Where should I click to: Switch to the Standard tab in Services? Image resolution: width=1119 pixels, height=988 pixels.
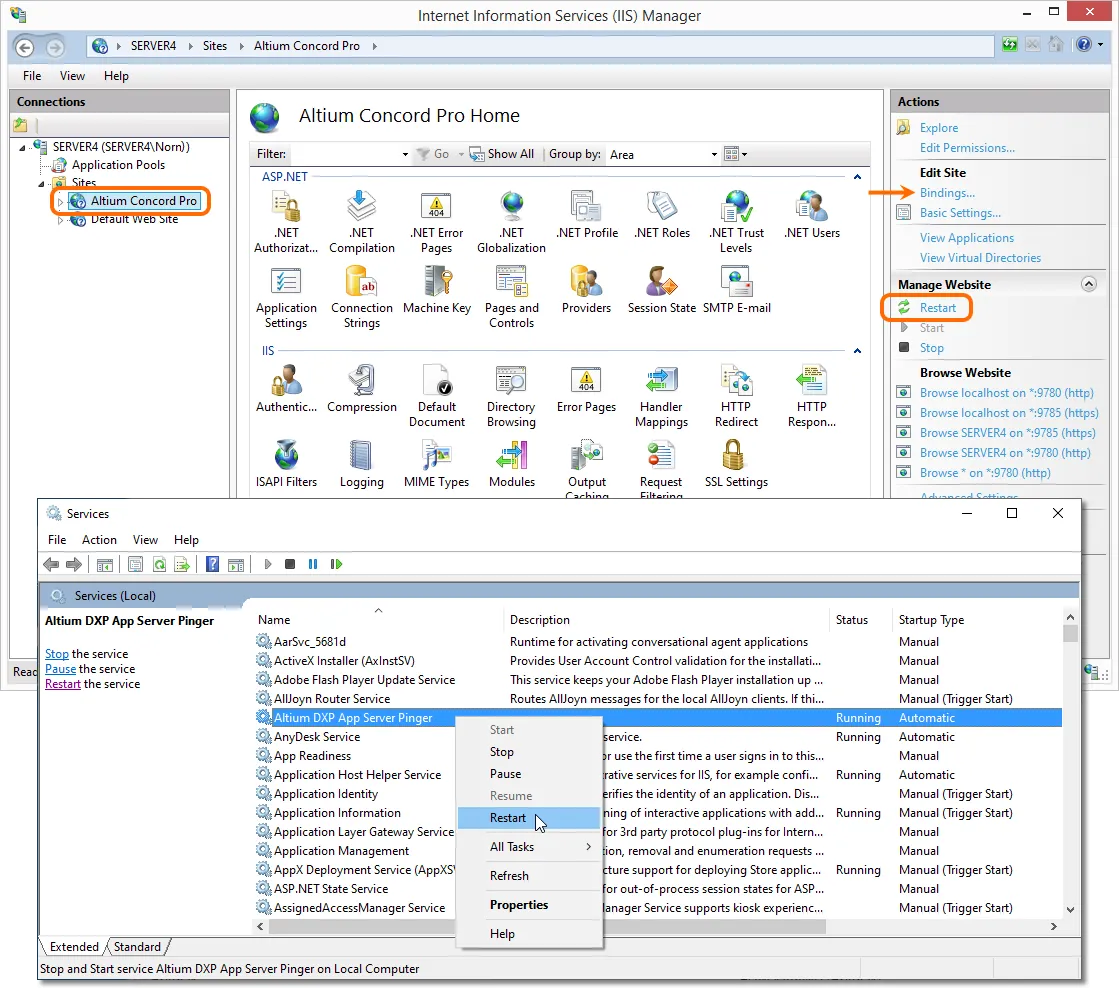tap(137, 947)
